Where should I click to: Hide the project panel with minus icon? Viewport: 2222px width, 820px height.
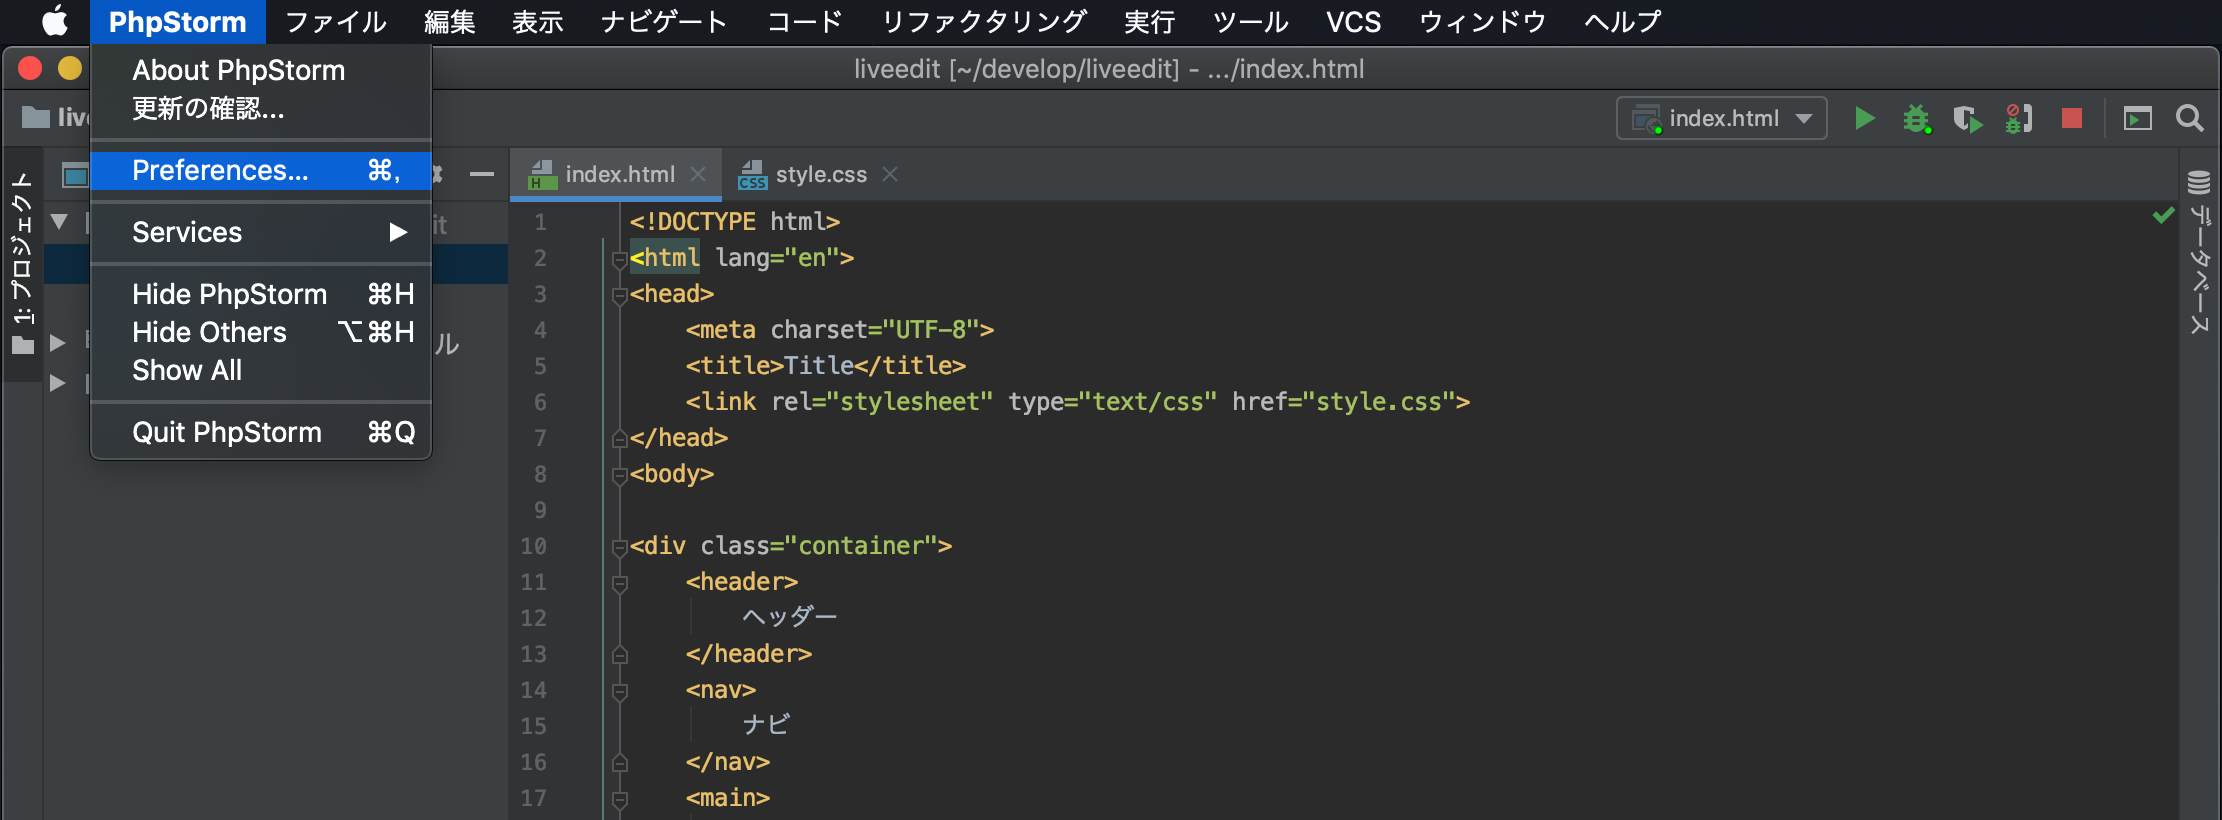tap(482, 174)
